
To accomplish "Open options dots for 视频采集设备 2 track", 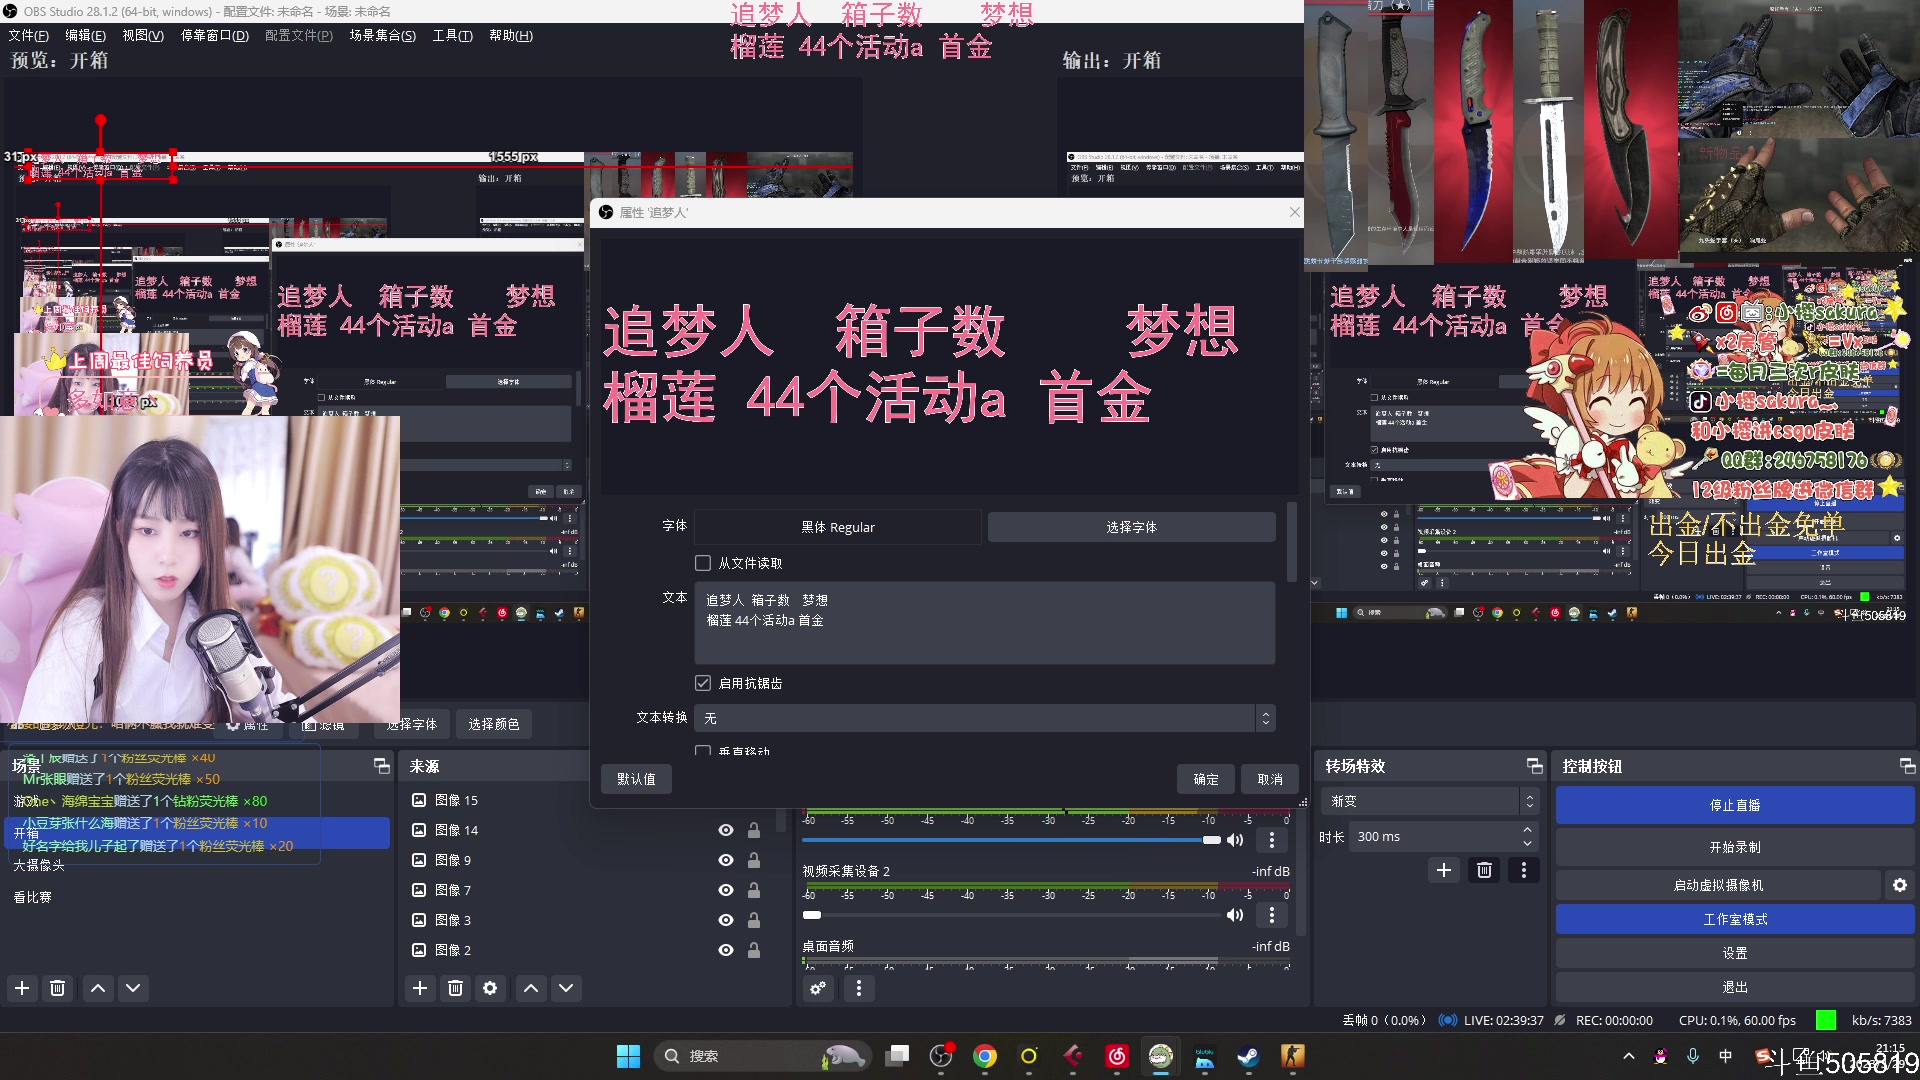I will 1271,915.
